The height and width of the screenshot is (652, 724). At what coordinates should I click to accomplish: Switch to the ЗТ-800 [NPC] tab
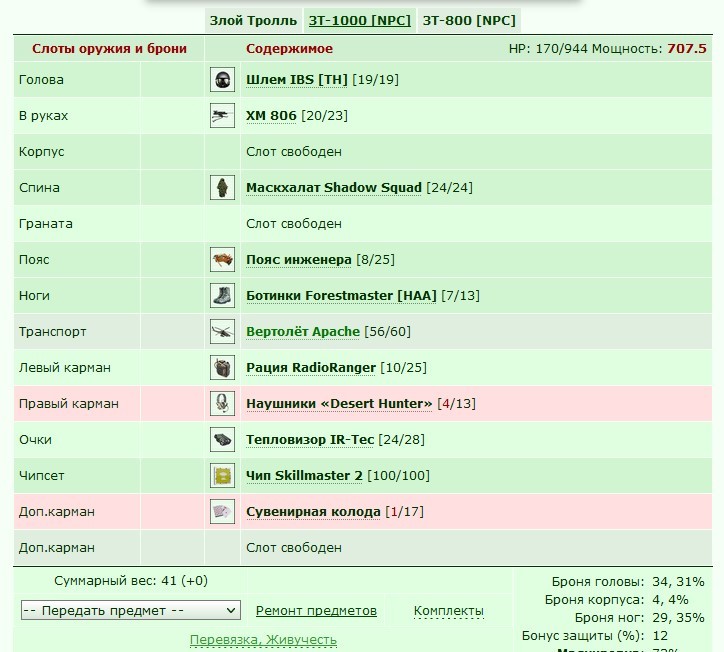[469, 21]
